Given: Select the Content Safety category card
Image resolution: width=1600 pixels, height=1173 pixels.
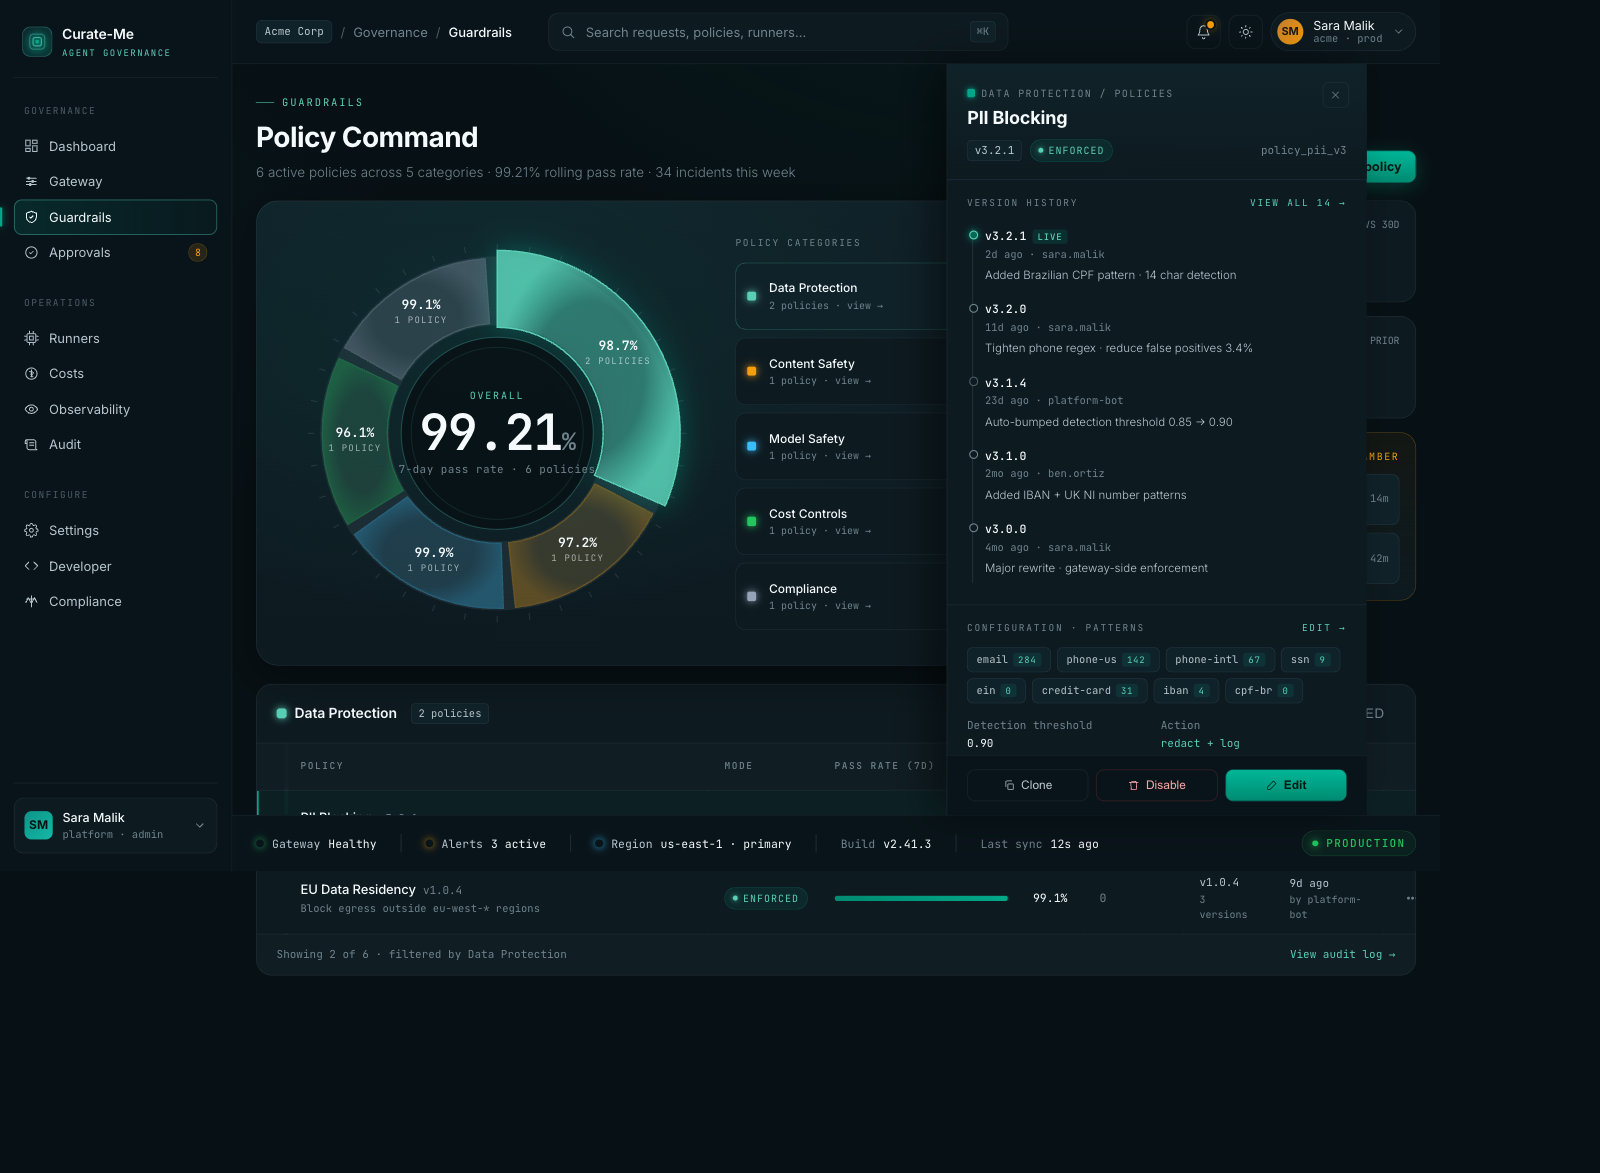Looking at the screenshot, I should [x=840, y=371].
